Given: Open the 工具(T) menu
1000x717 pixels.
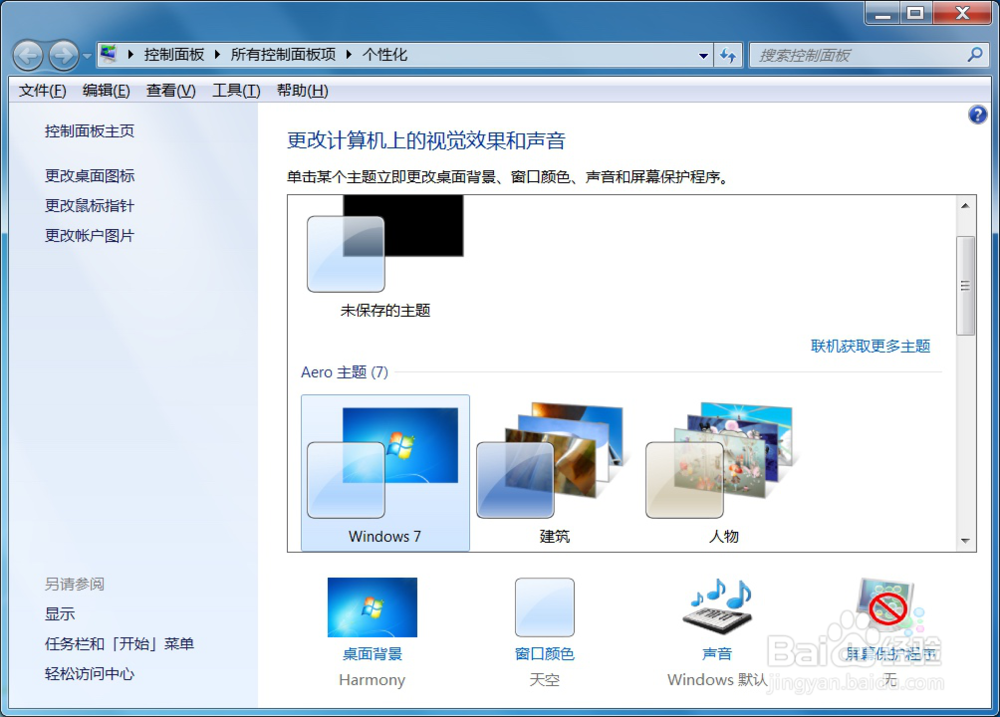Looking at the screenshot, I should 236,91.
